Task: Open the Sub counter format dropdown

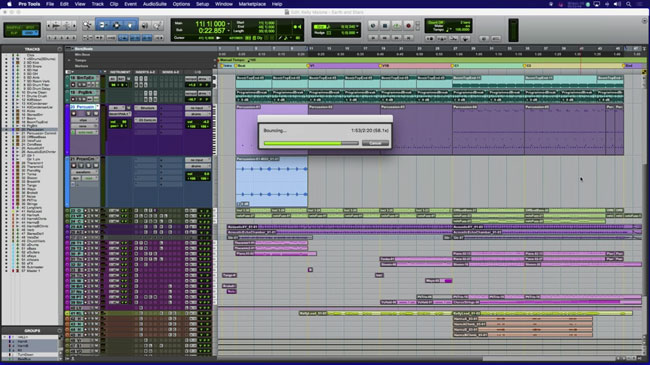Action: tap(228, 31)
